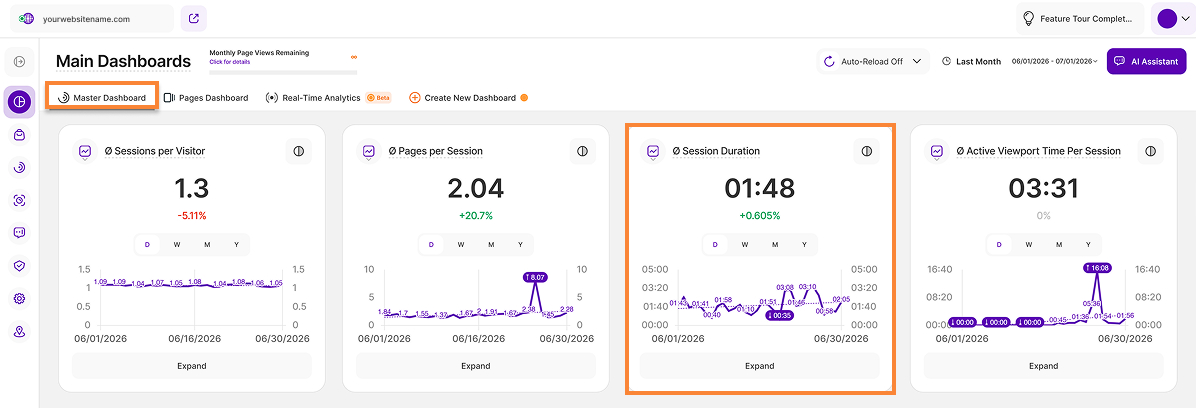Open the feedback chat bubble sidebar icon
1196x408 pixels.
coord(19,233)
